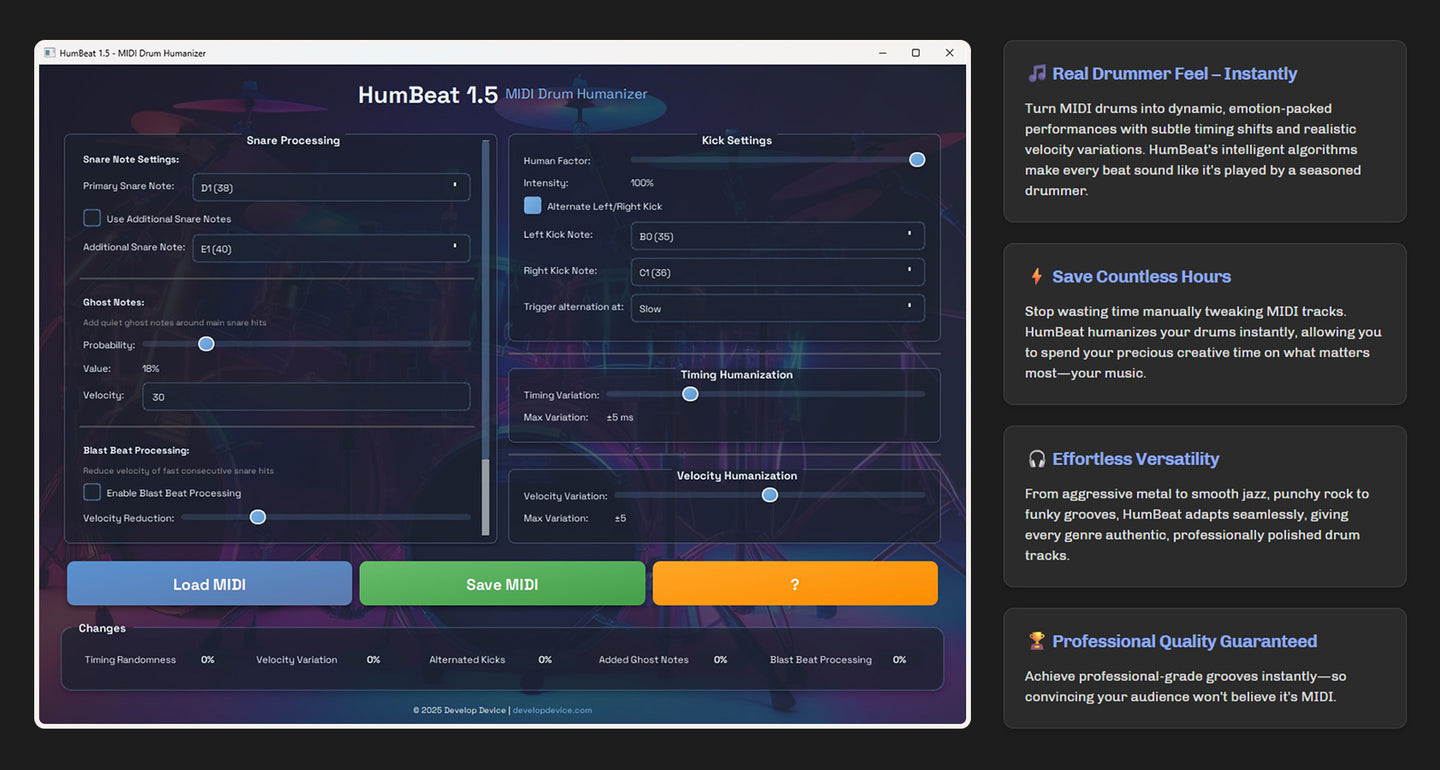
Task: Open the Additional Snare Note dropdown
Action: (x=331, y=248)
